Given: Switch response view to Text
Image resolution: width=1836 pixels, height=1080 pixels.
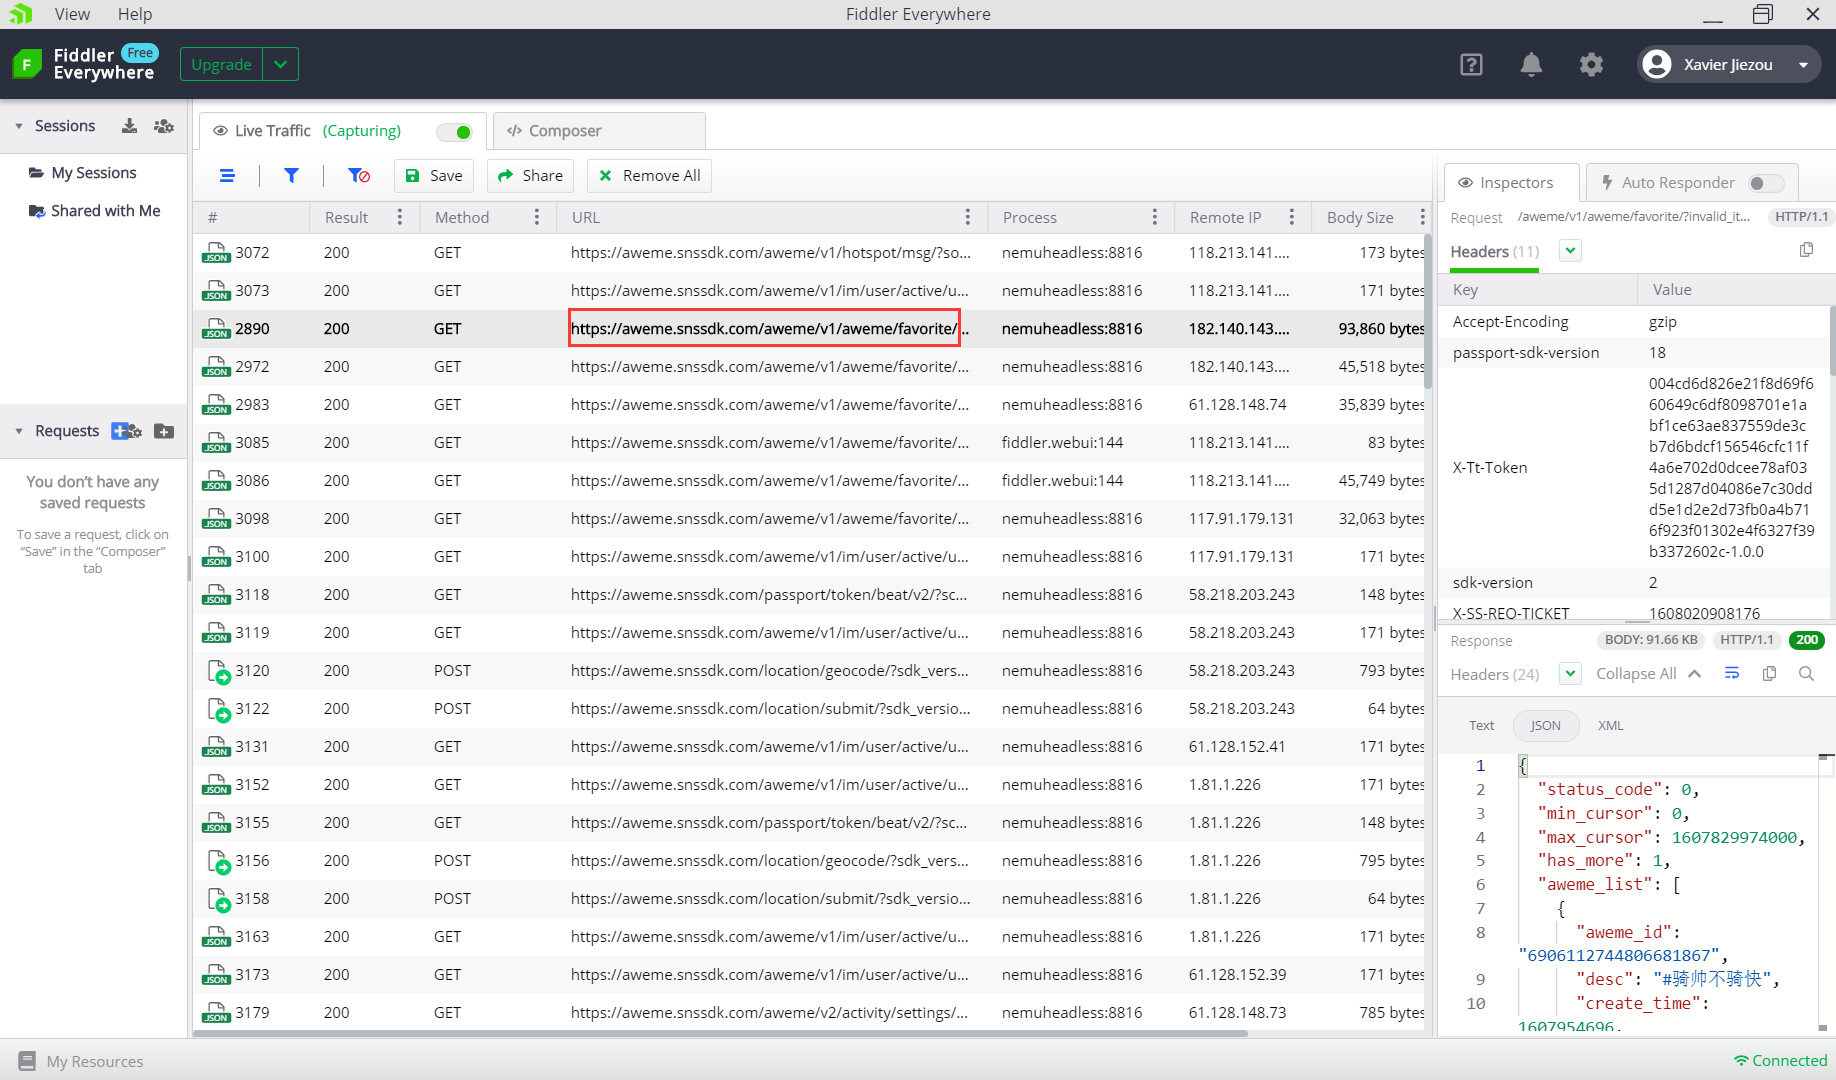Looking at the screenshot, I should tap(1481, 726).
